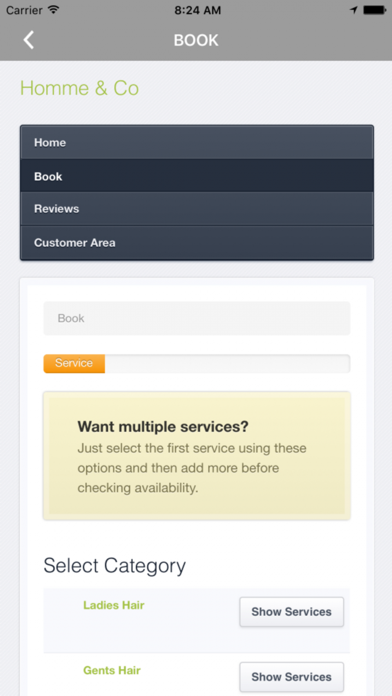Click the Book breadcrumb field
Viewport: 392px width, 696px height.
197,318
